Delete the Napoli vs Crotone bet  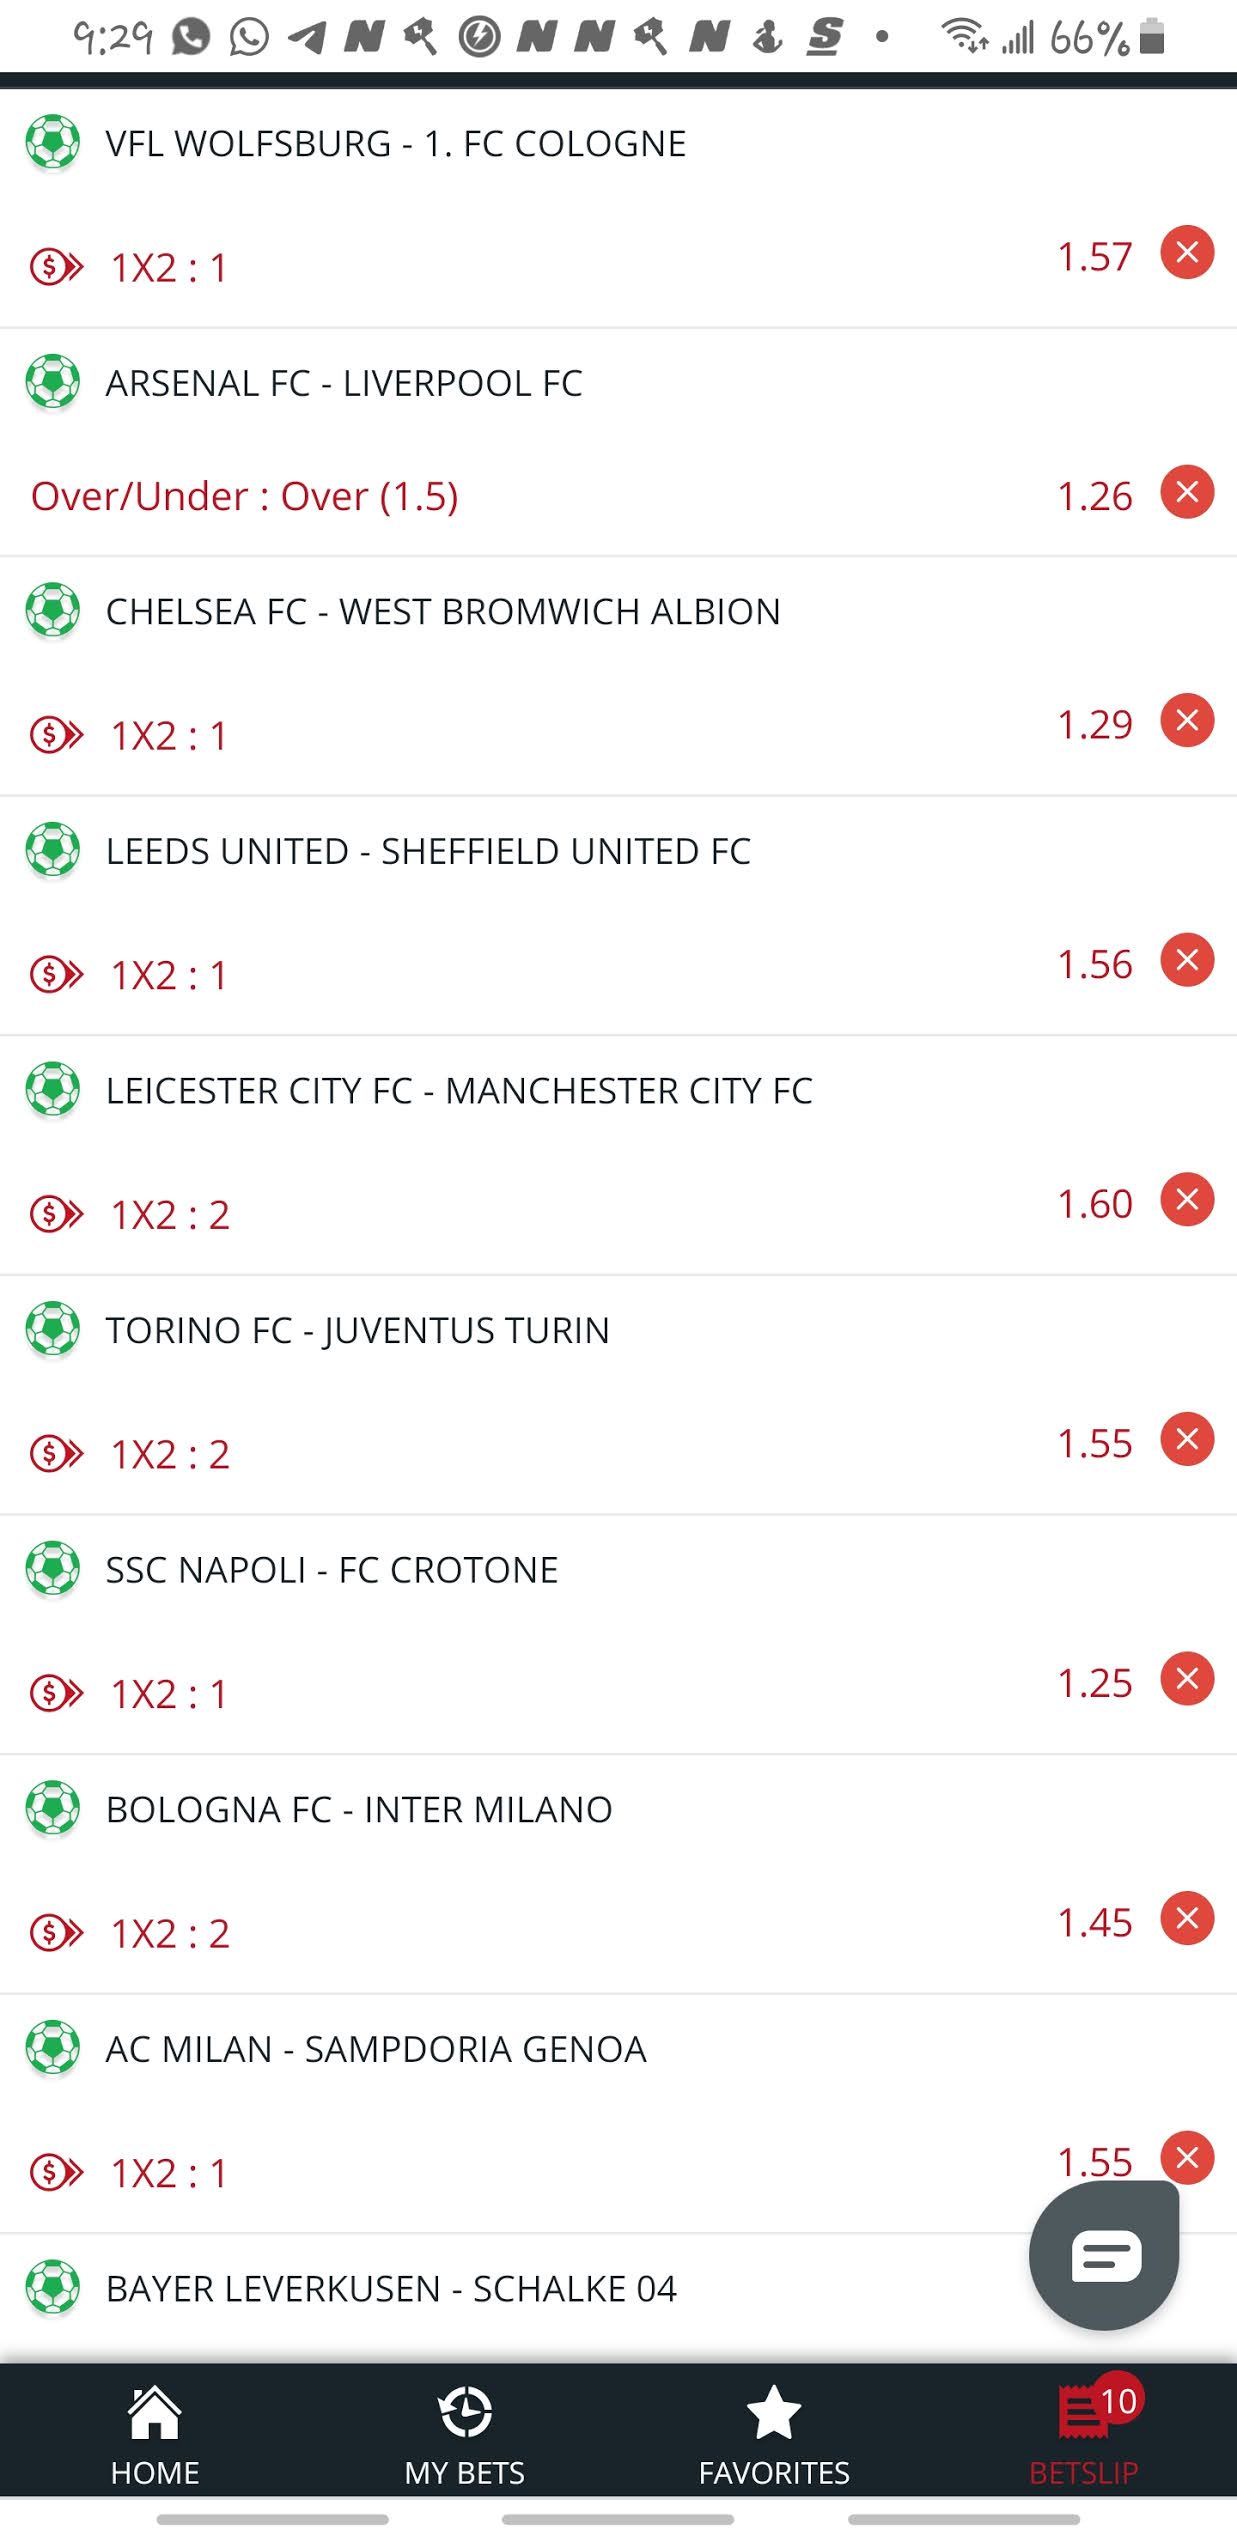(1187, 1678)
